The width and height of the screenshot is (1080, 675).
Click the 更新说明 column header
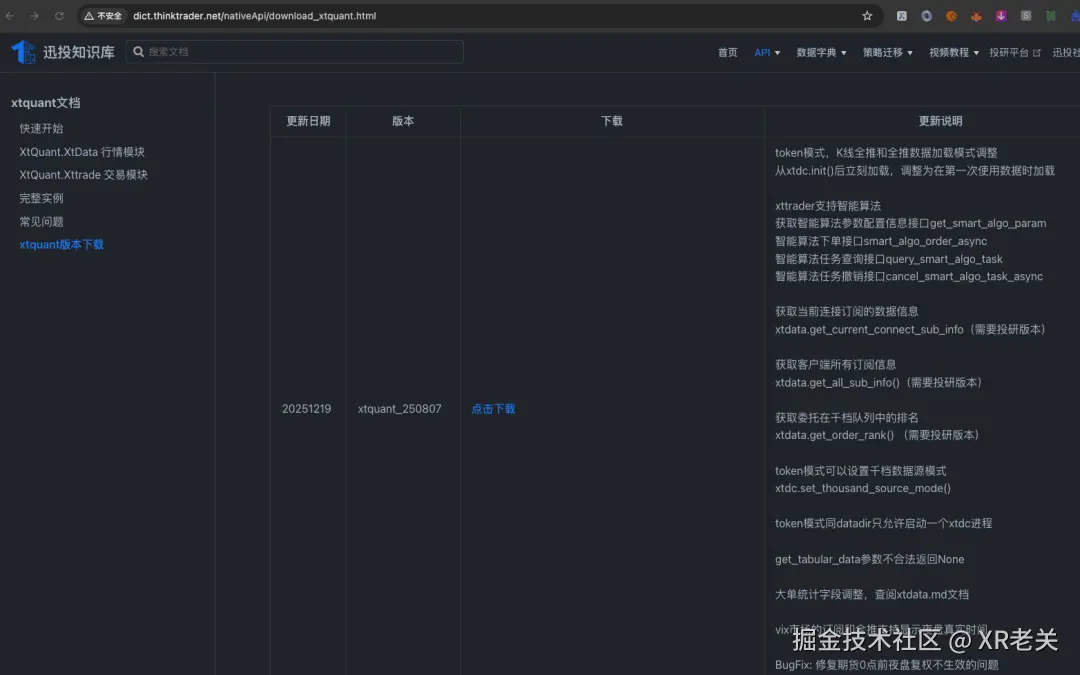(x=940, y=121)
